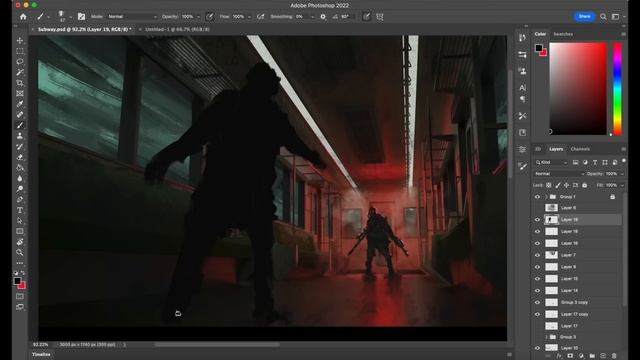Pick a color in the red color field
This screenshot has width=640, height=360.
pyautogui.click(x=578, y=89)
